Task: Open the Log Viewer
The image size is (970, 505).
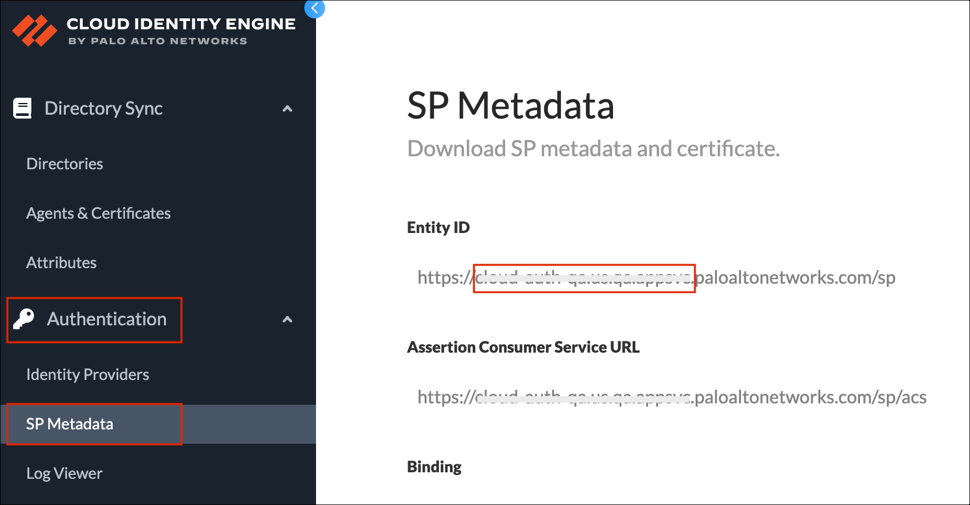Action: pos(64,473)
